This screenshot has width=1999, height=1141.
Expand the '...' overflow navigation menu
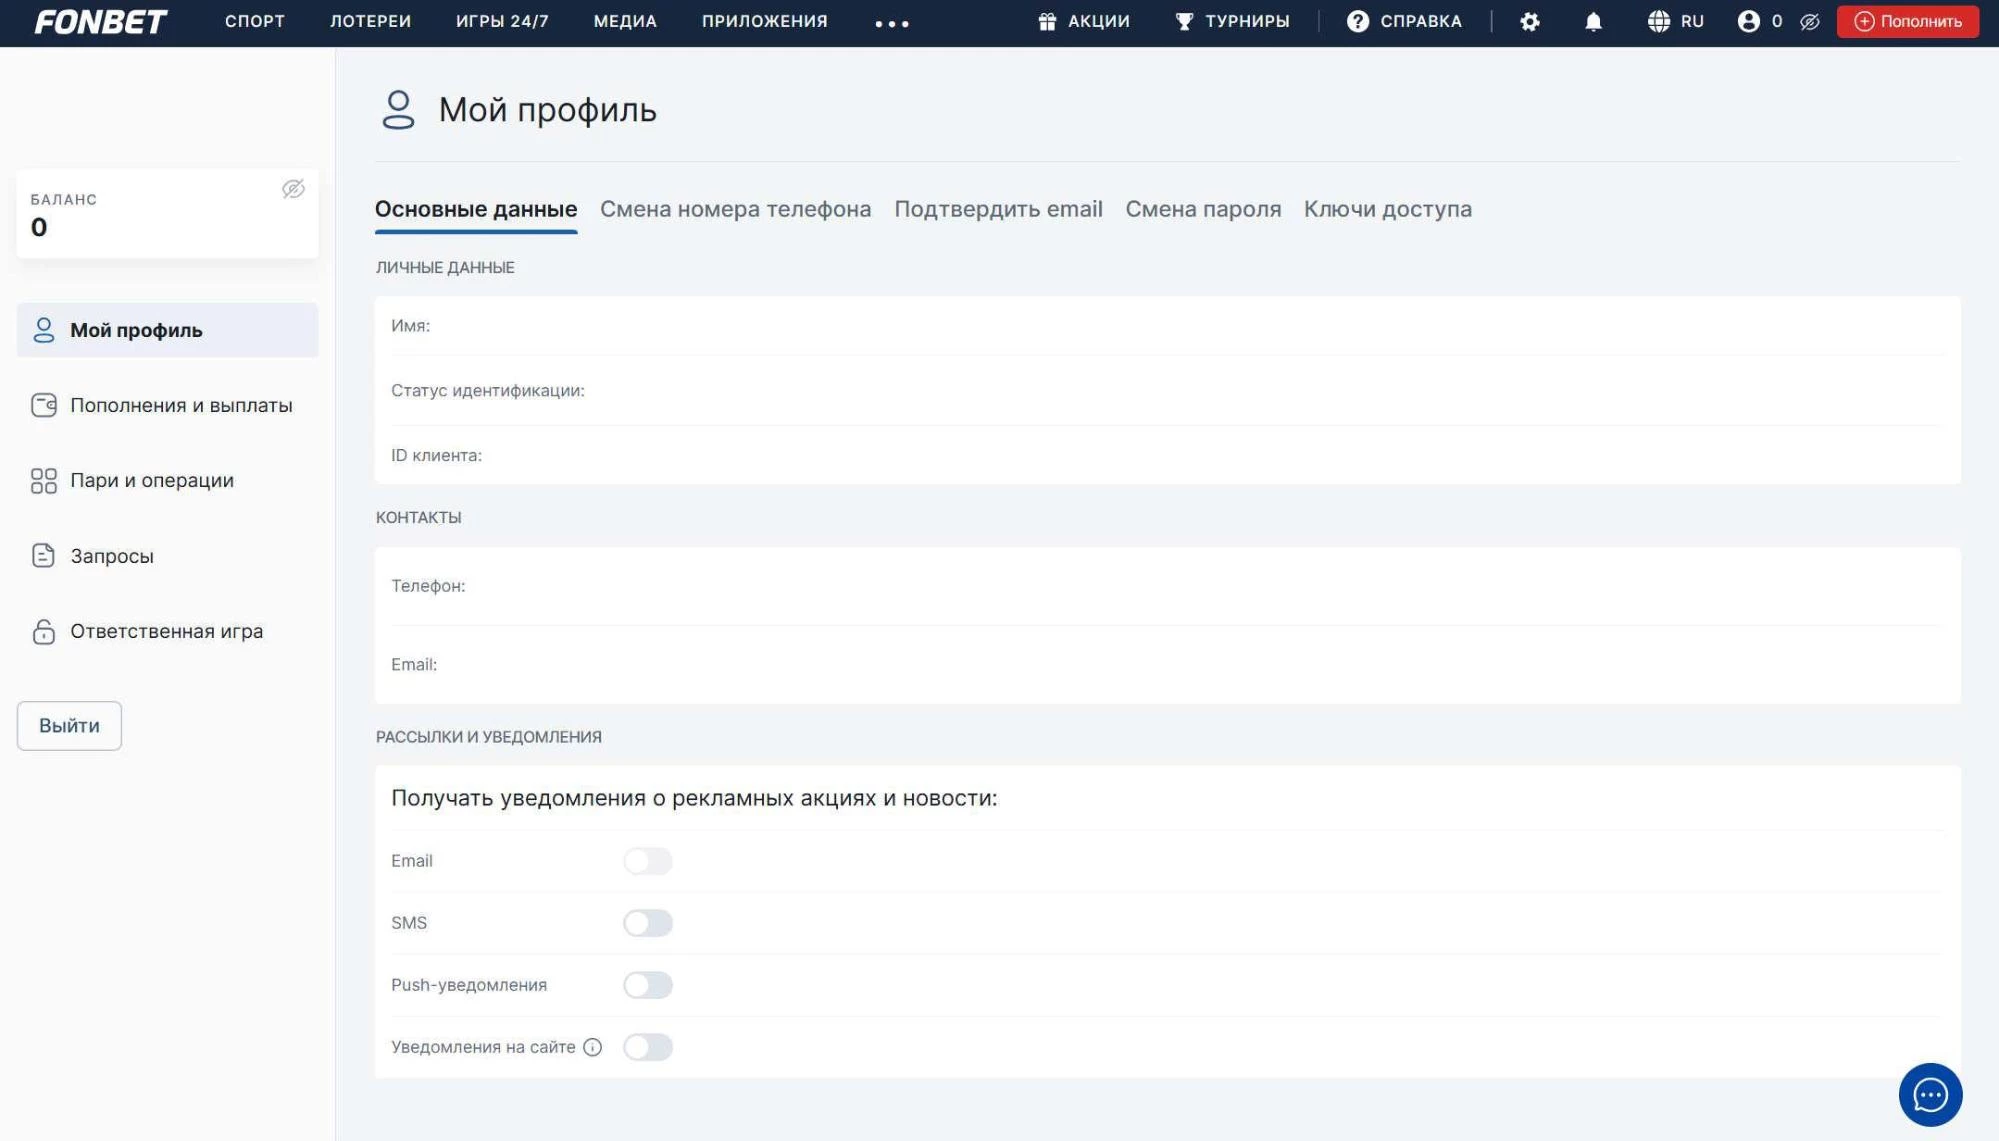[890, 24]
